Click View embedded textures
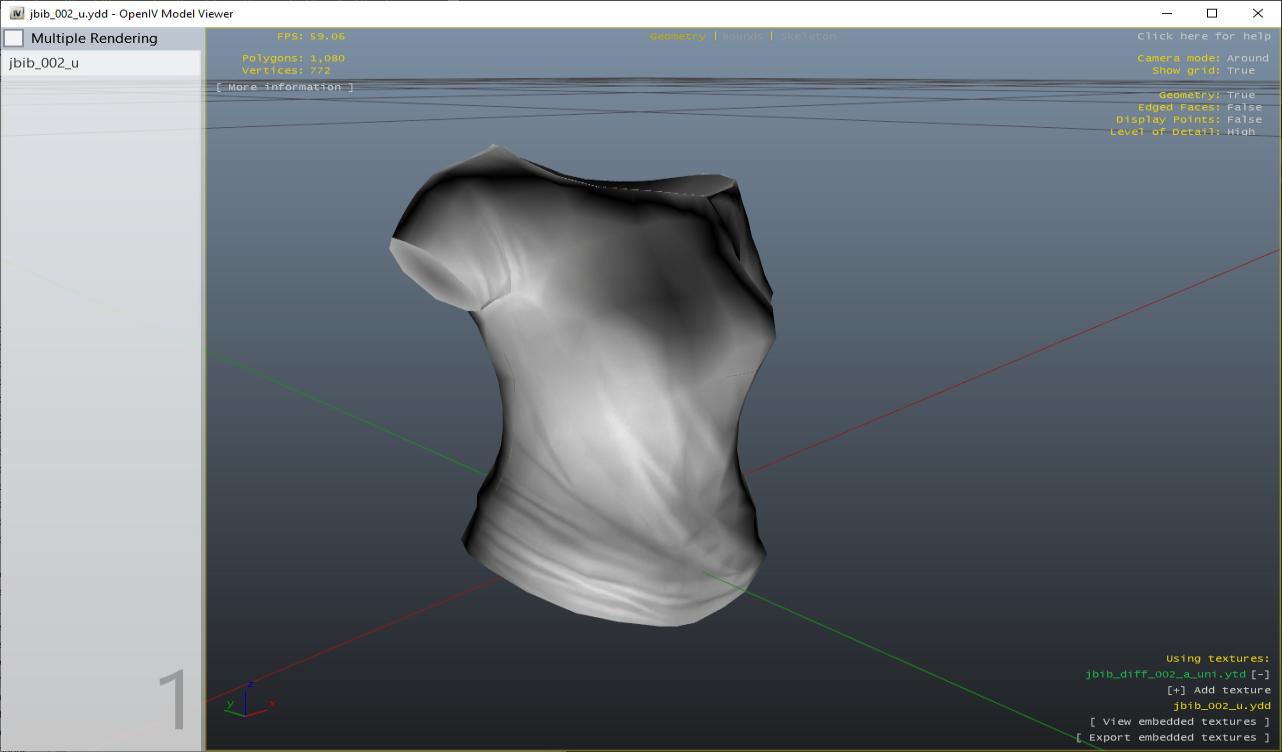 coord(1180,721)
